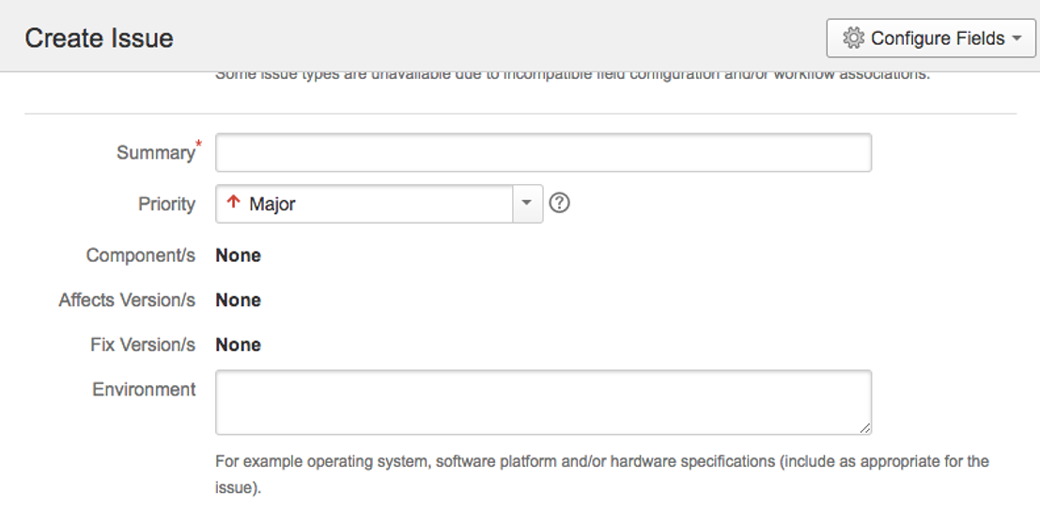The width and height of the screenshot is (1040, 510).
Task: Click the Summary field label
Action: 155,153
